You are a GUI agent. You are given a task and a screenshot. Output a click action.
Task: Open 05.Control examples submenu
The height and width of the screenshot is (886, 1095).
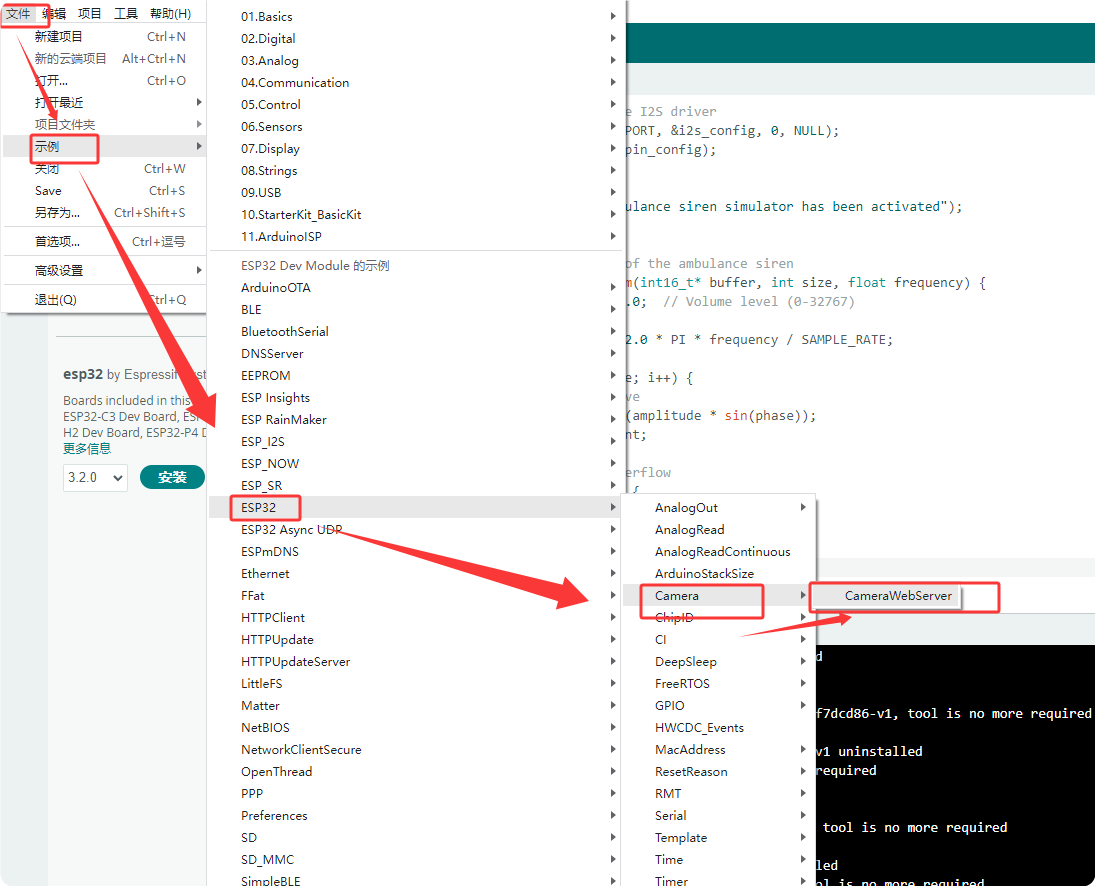coord(417,105)
